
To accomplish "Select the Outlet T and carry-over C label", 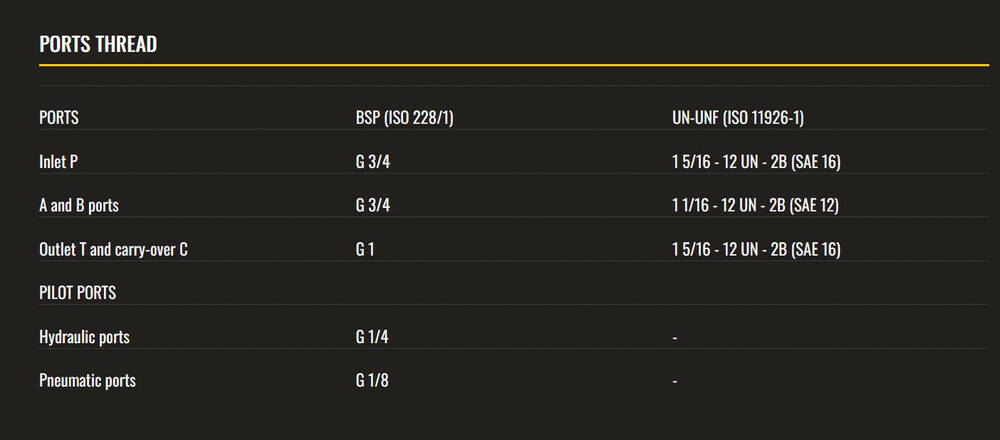I will pyautogui.click(x=113, y=250).
